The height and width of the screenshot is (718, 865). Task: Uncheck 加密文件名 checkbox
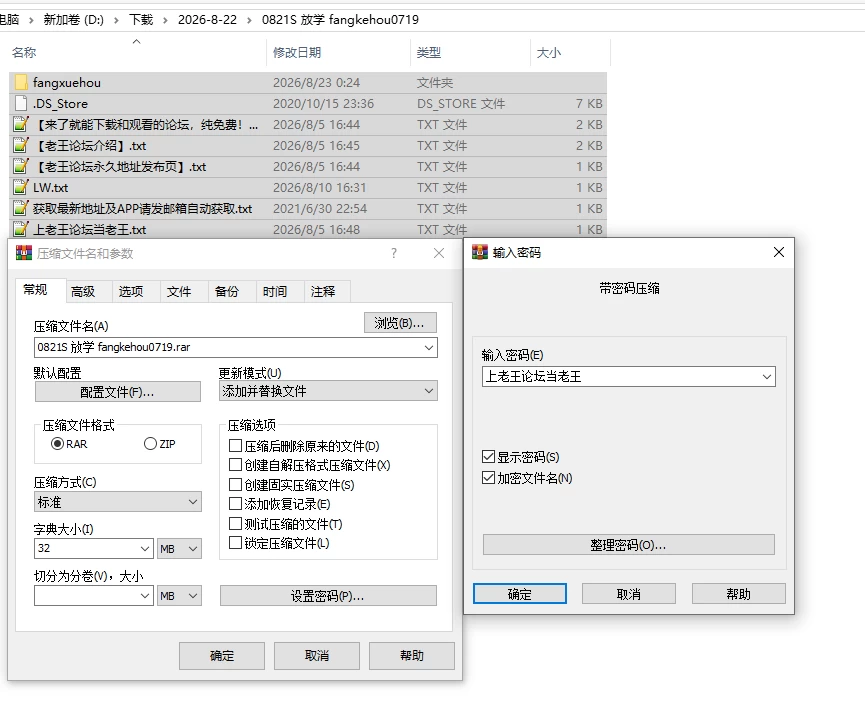click(488, 478)
